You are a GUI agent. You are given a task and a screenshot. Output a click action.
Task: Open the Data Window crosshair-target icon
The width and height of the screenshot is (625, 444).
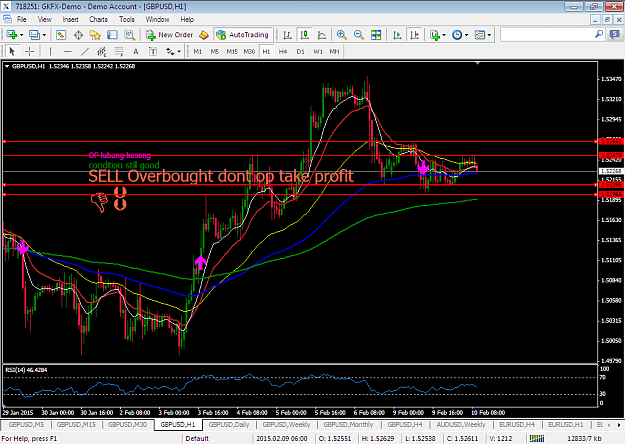(x=78, y=35)
